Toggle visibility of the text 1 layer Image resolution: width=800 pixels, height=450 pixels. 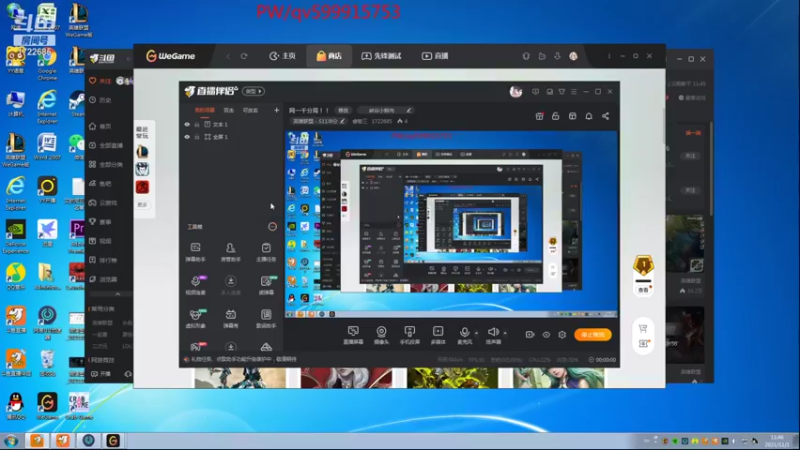click(x=187, y=124)
